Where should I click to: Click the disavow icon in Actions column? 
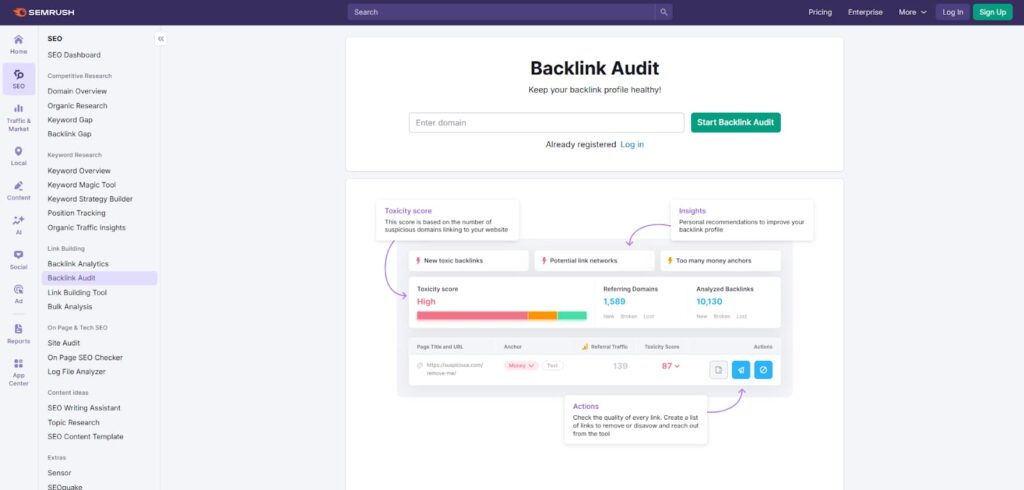(763, 370)
